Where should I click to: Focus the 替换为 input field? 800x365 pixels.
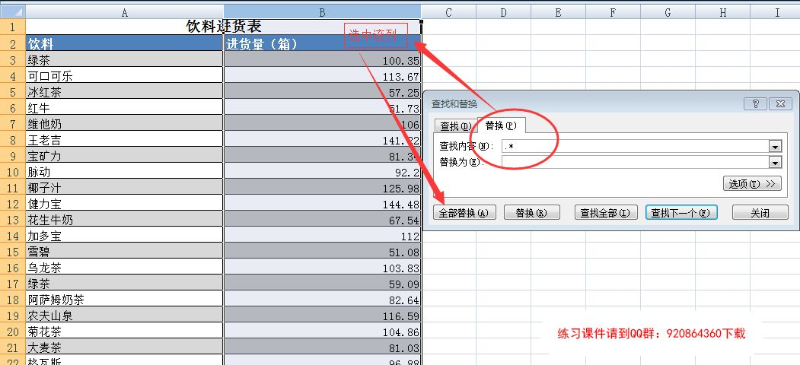point(635,162)
